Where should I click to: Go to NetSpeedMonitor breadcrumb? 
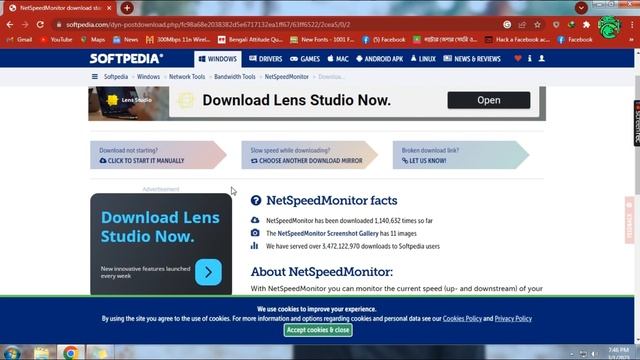[x=287, y=77]
